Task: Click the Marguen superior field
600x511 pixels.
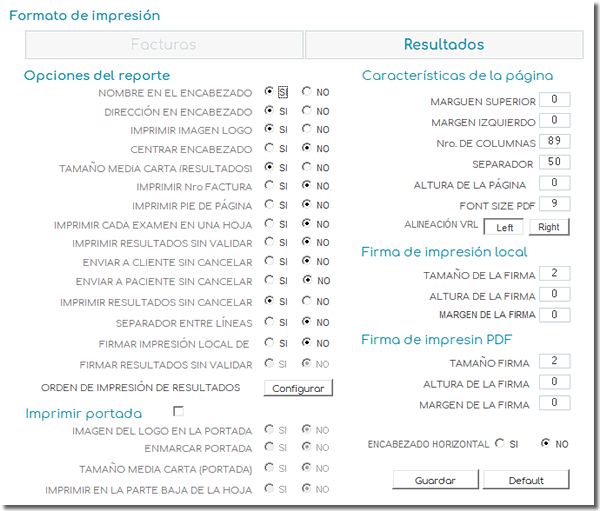Action: click(554, 100)
